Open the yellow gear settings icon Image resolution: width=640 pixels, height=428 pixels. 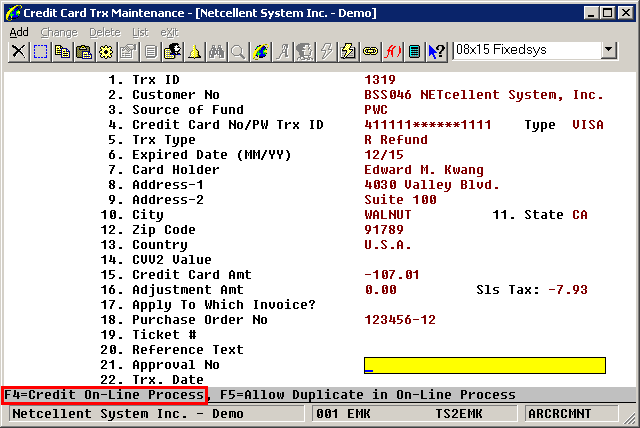click(x=107, y=52)
